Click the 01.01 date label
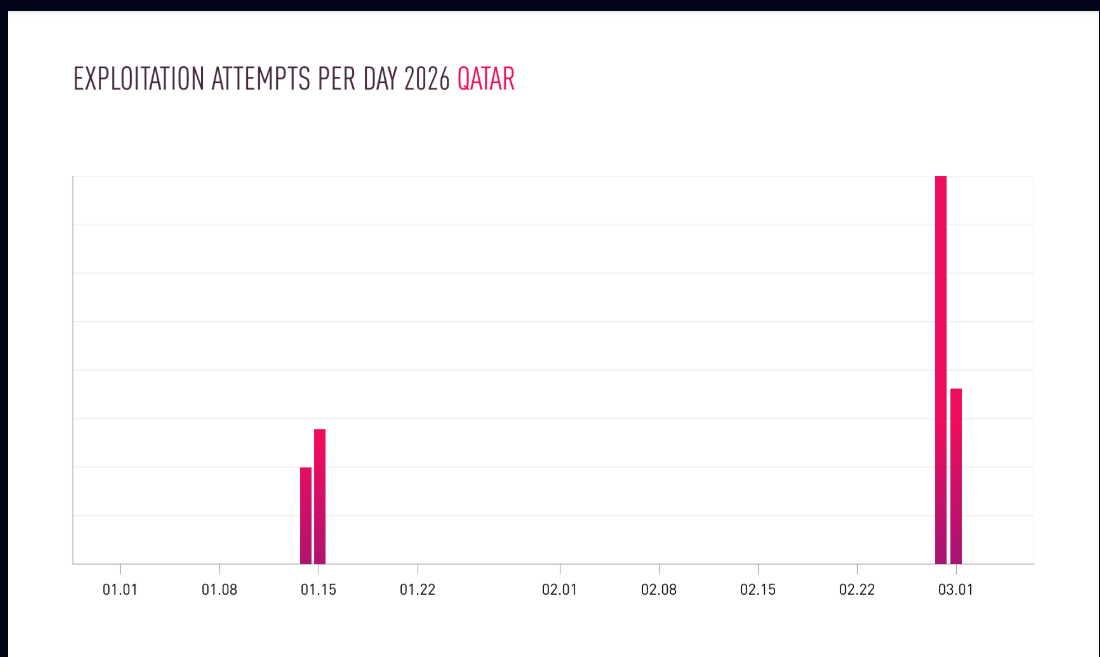The width and height of the screenshot is (1100, 657). pos(120,590)
